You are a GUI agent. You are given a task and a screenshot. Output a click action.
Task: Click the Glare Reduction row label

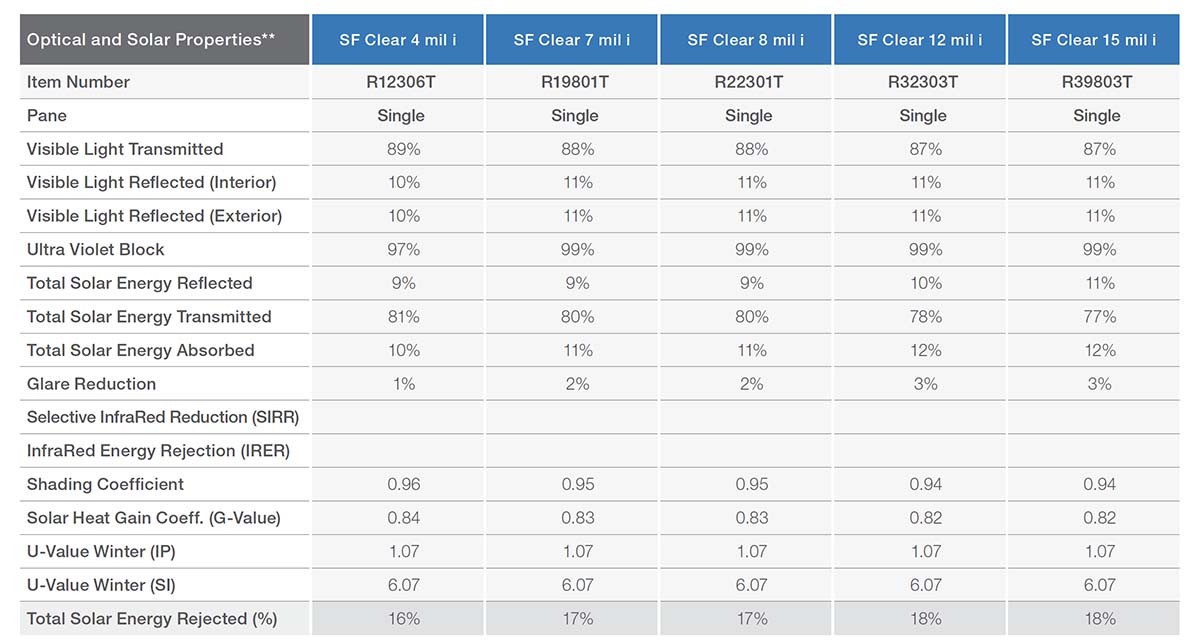pyautogui.click(x=92, y=384)
